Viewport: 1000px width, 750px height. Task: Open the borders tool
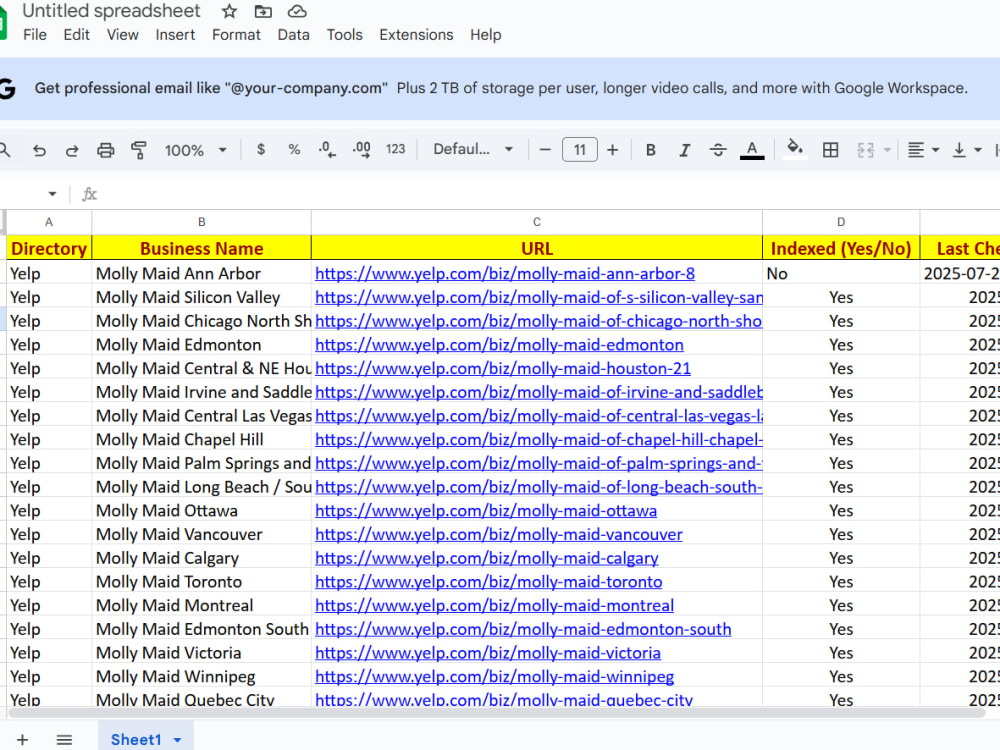(830, 150)
